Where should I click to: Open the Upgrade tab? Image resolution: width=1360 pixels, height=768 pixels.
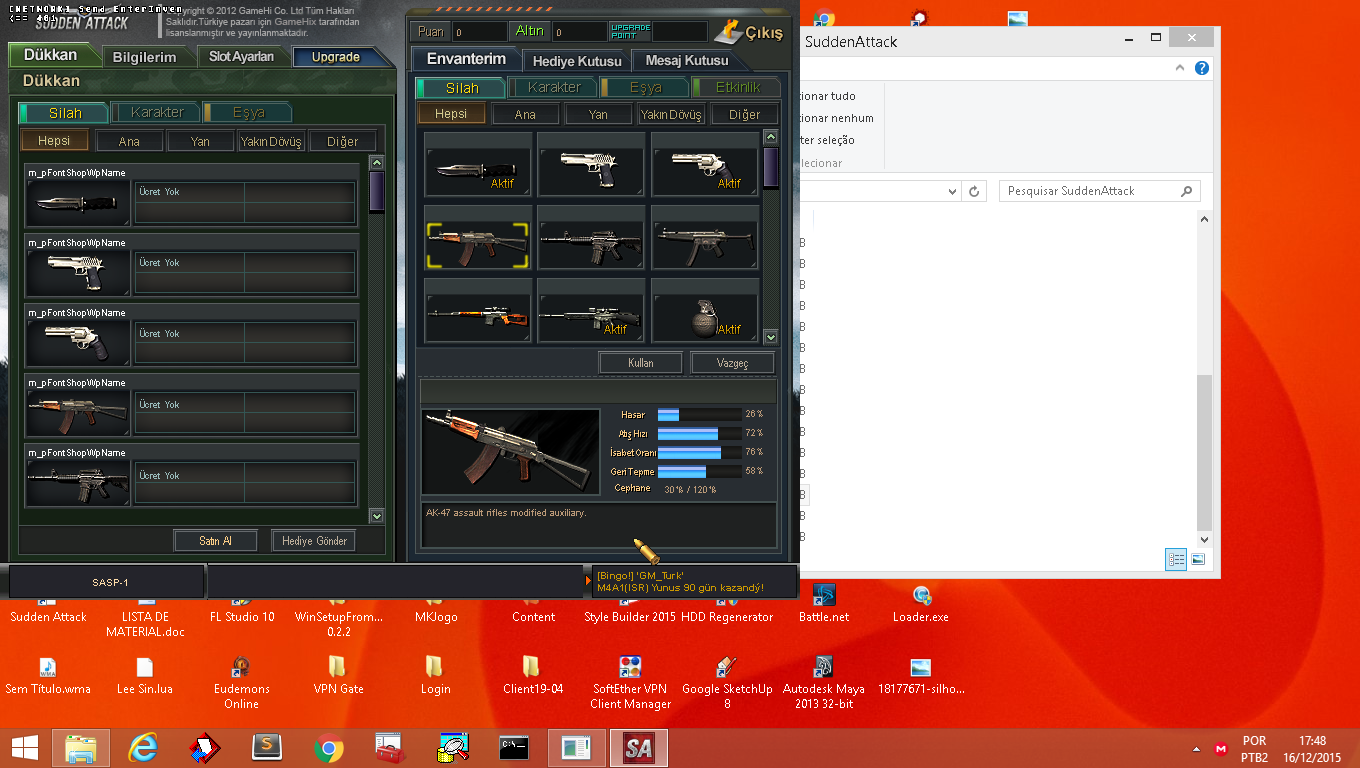click(336, 57)
